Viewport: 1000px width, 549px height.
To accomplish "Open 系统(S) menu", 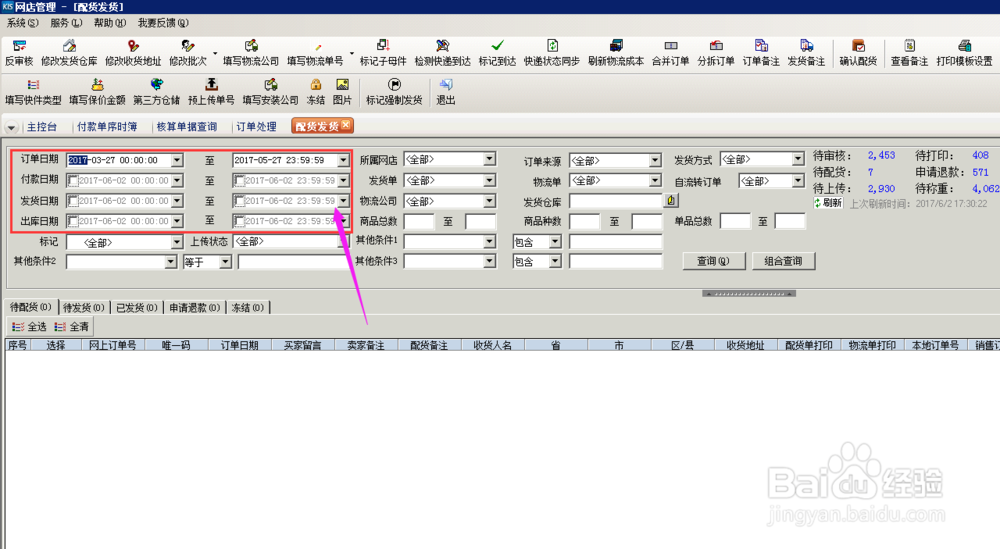I will point(22,23).
